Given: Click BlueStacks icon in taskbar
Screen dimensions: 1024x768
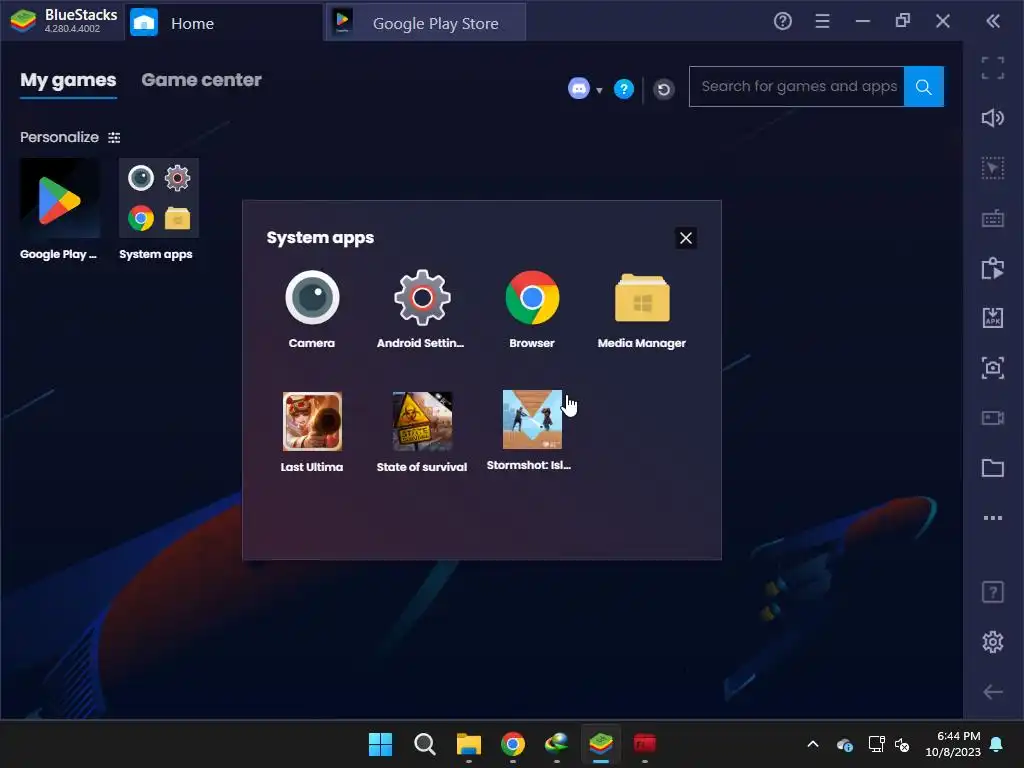Looking at the screenshot, I should click(x=601, y=744).
